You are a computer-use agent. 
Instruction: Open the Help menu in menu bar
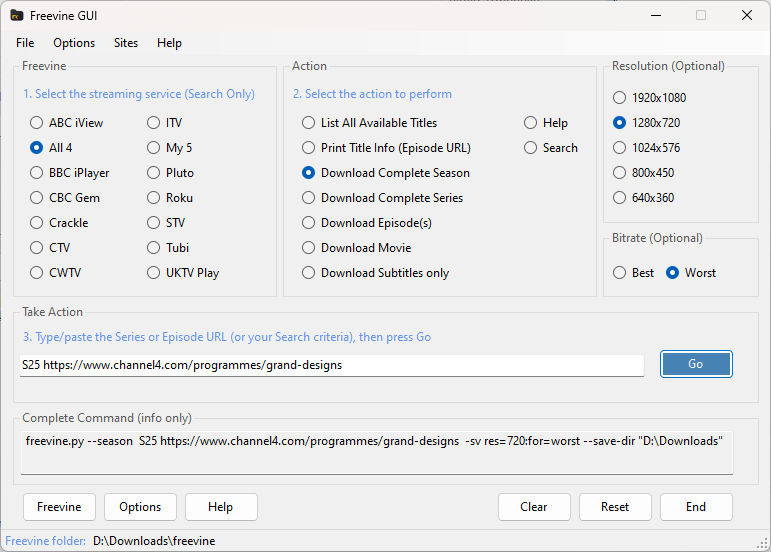pos(169,43)
